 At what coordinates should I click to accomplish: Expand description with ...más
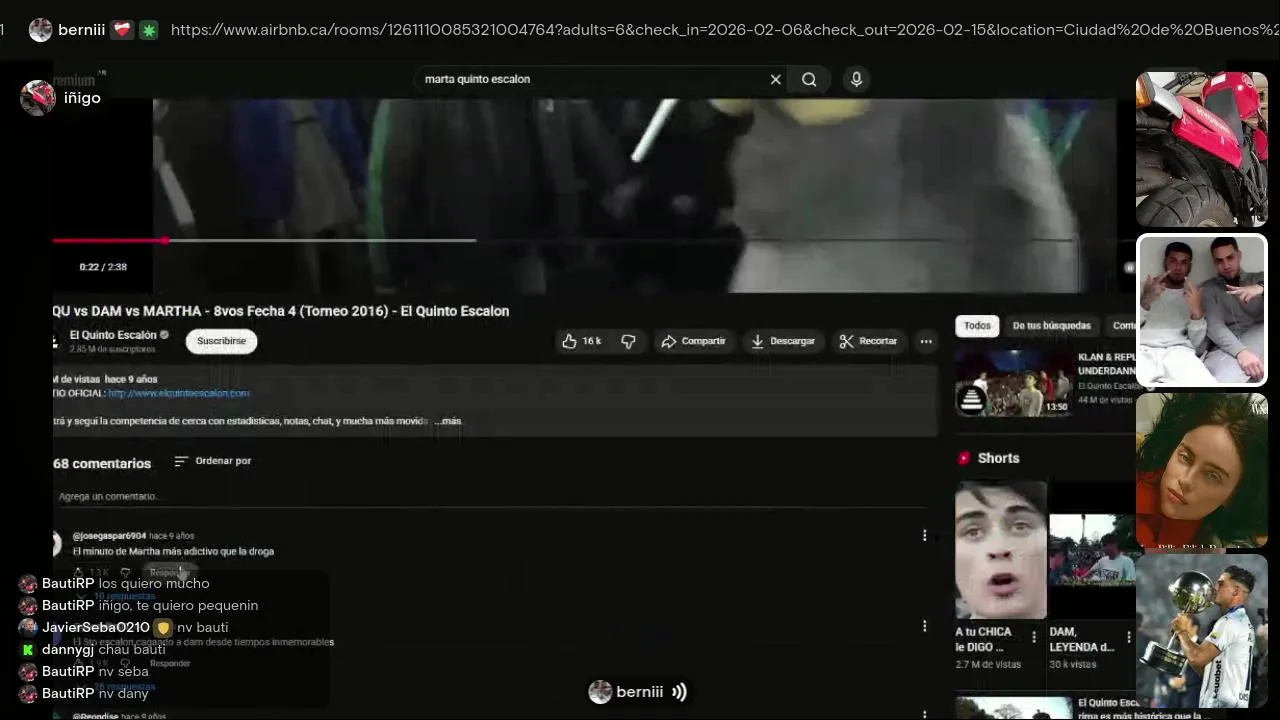point(448,421)
